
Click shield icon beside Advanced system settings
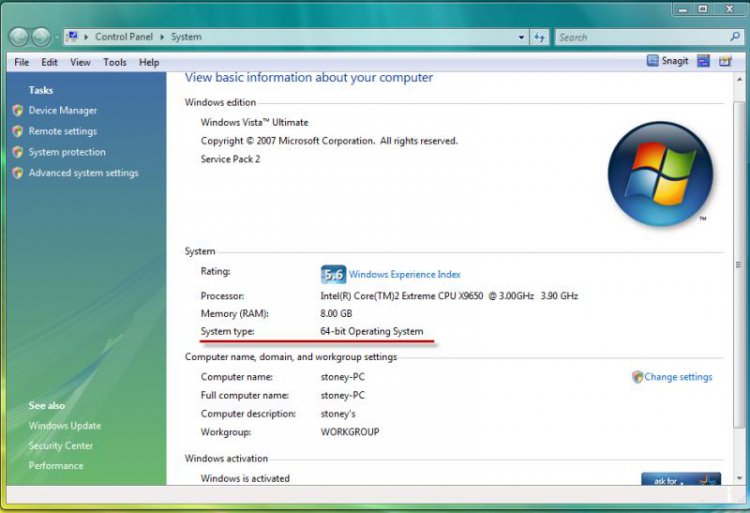pyautogui.click(x=18, y=173)
